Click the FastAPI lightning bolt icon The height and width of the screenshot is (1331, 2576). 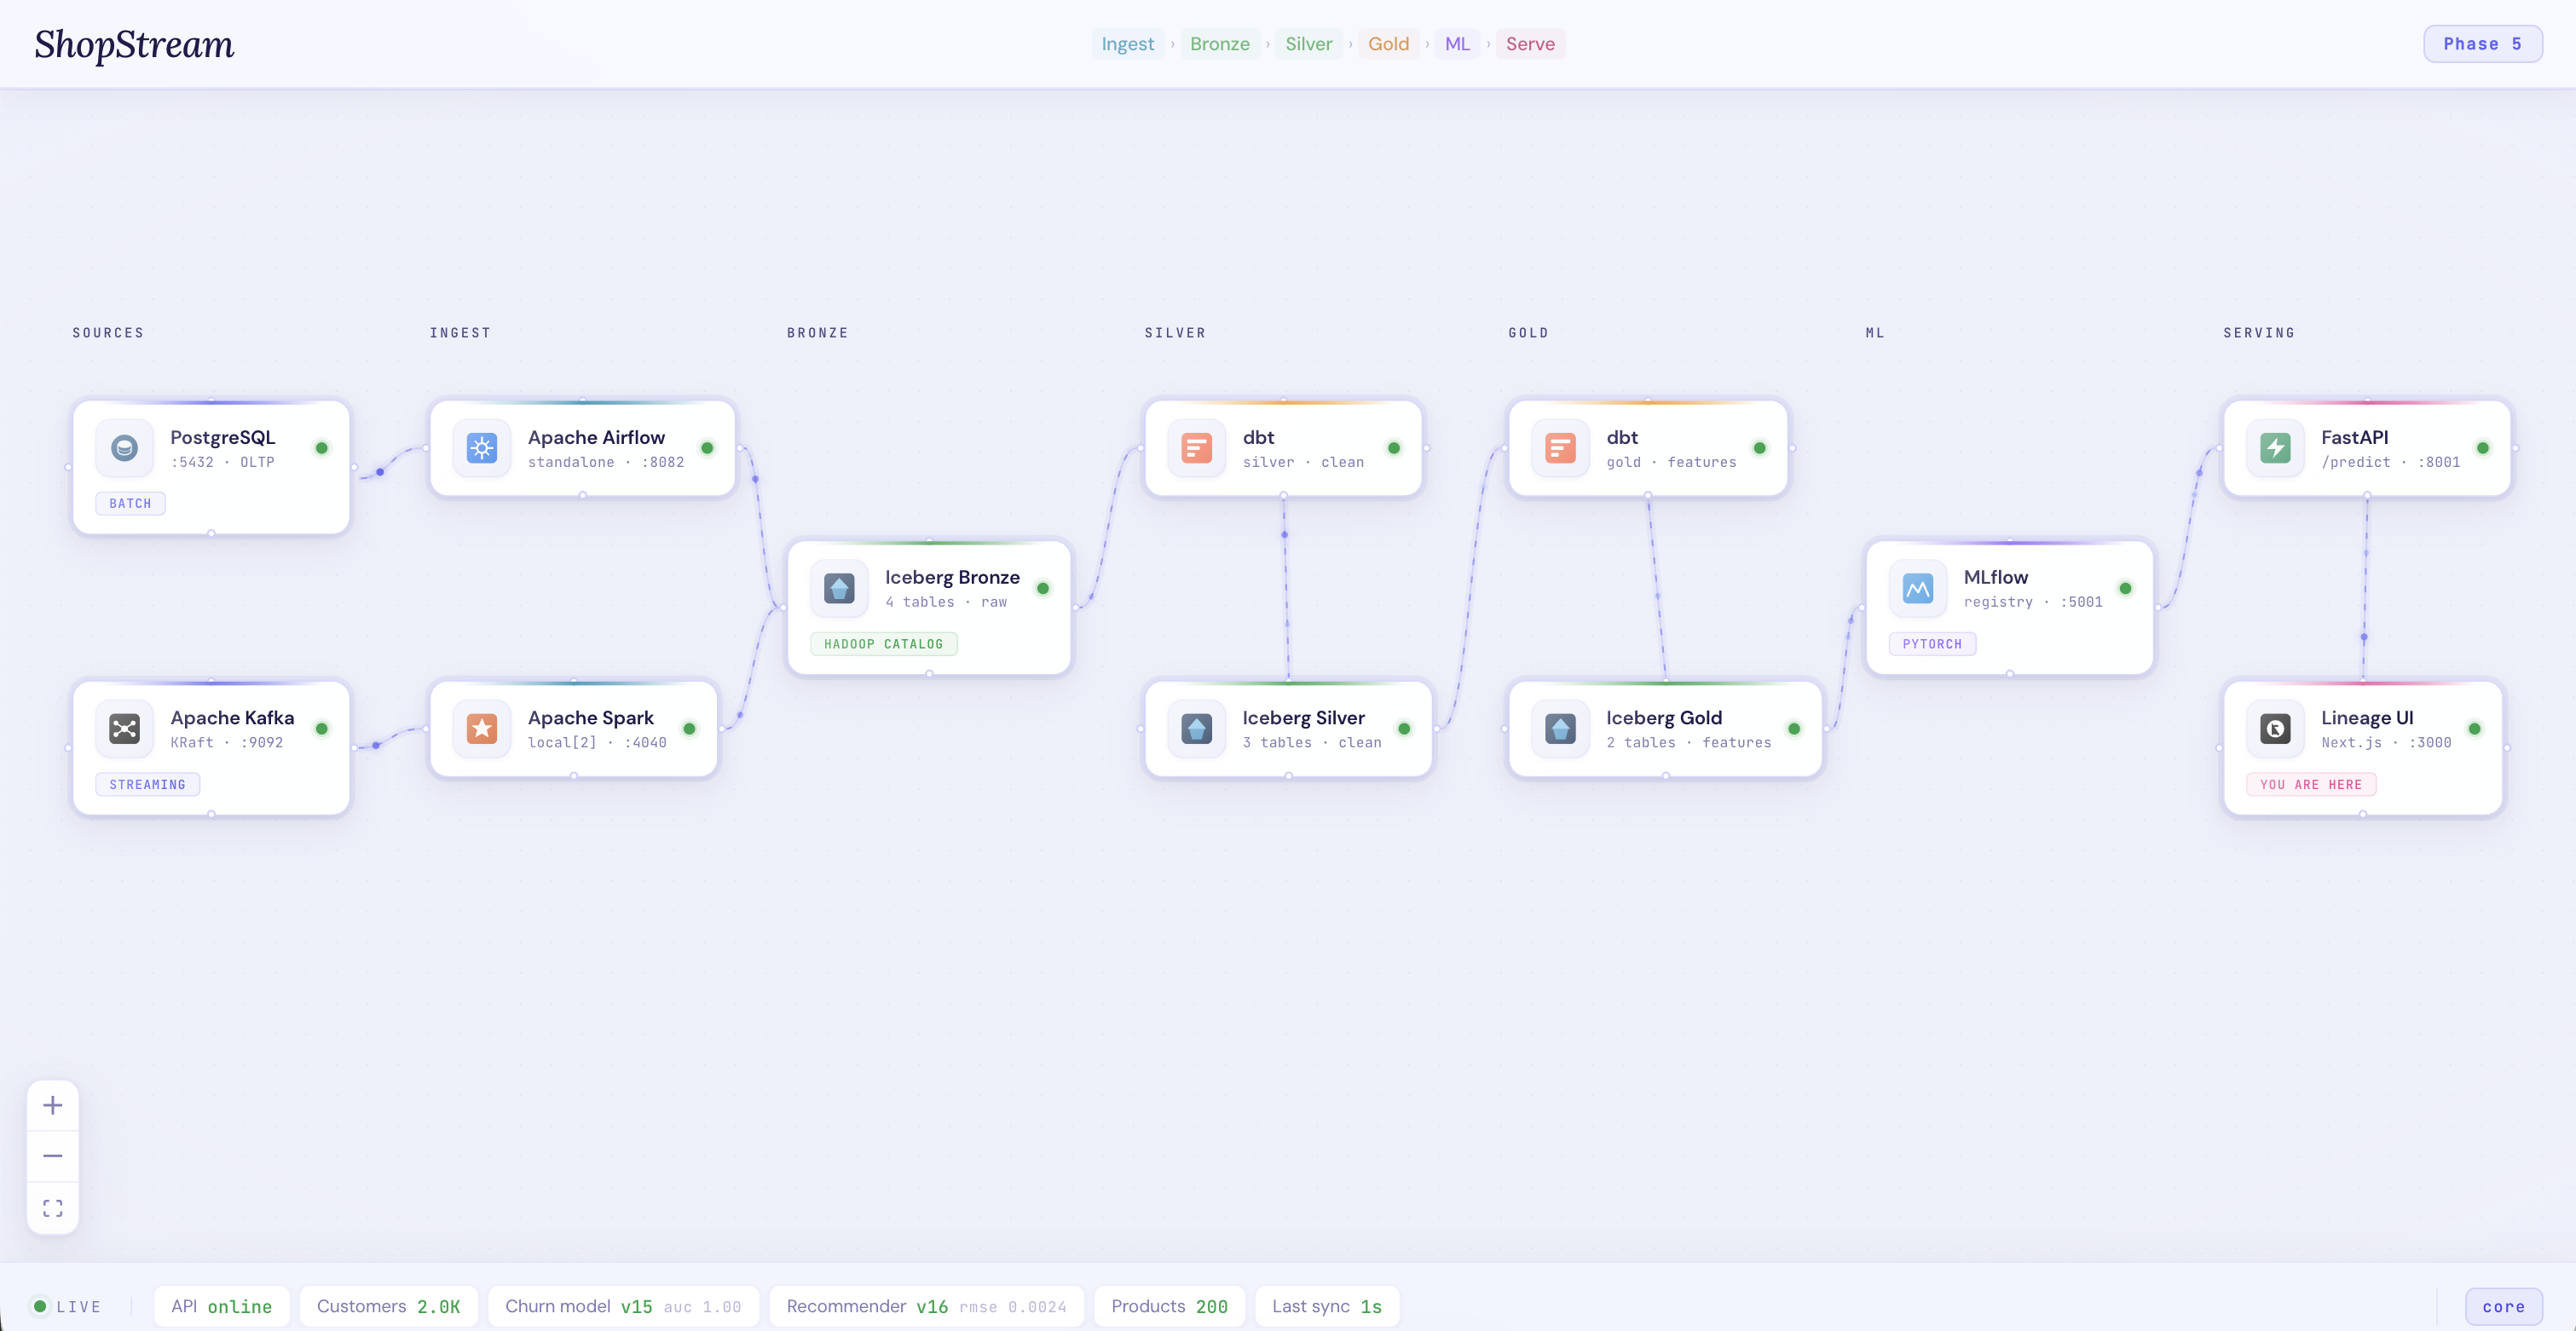(2275, 448)
